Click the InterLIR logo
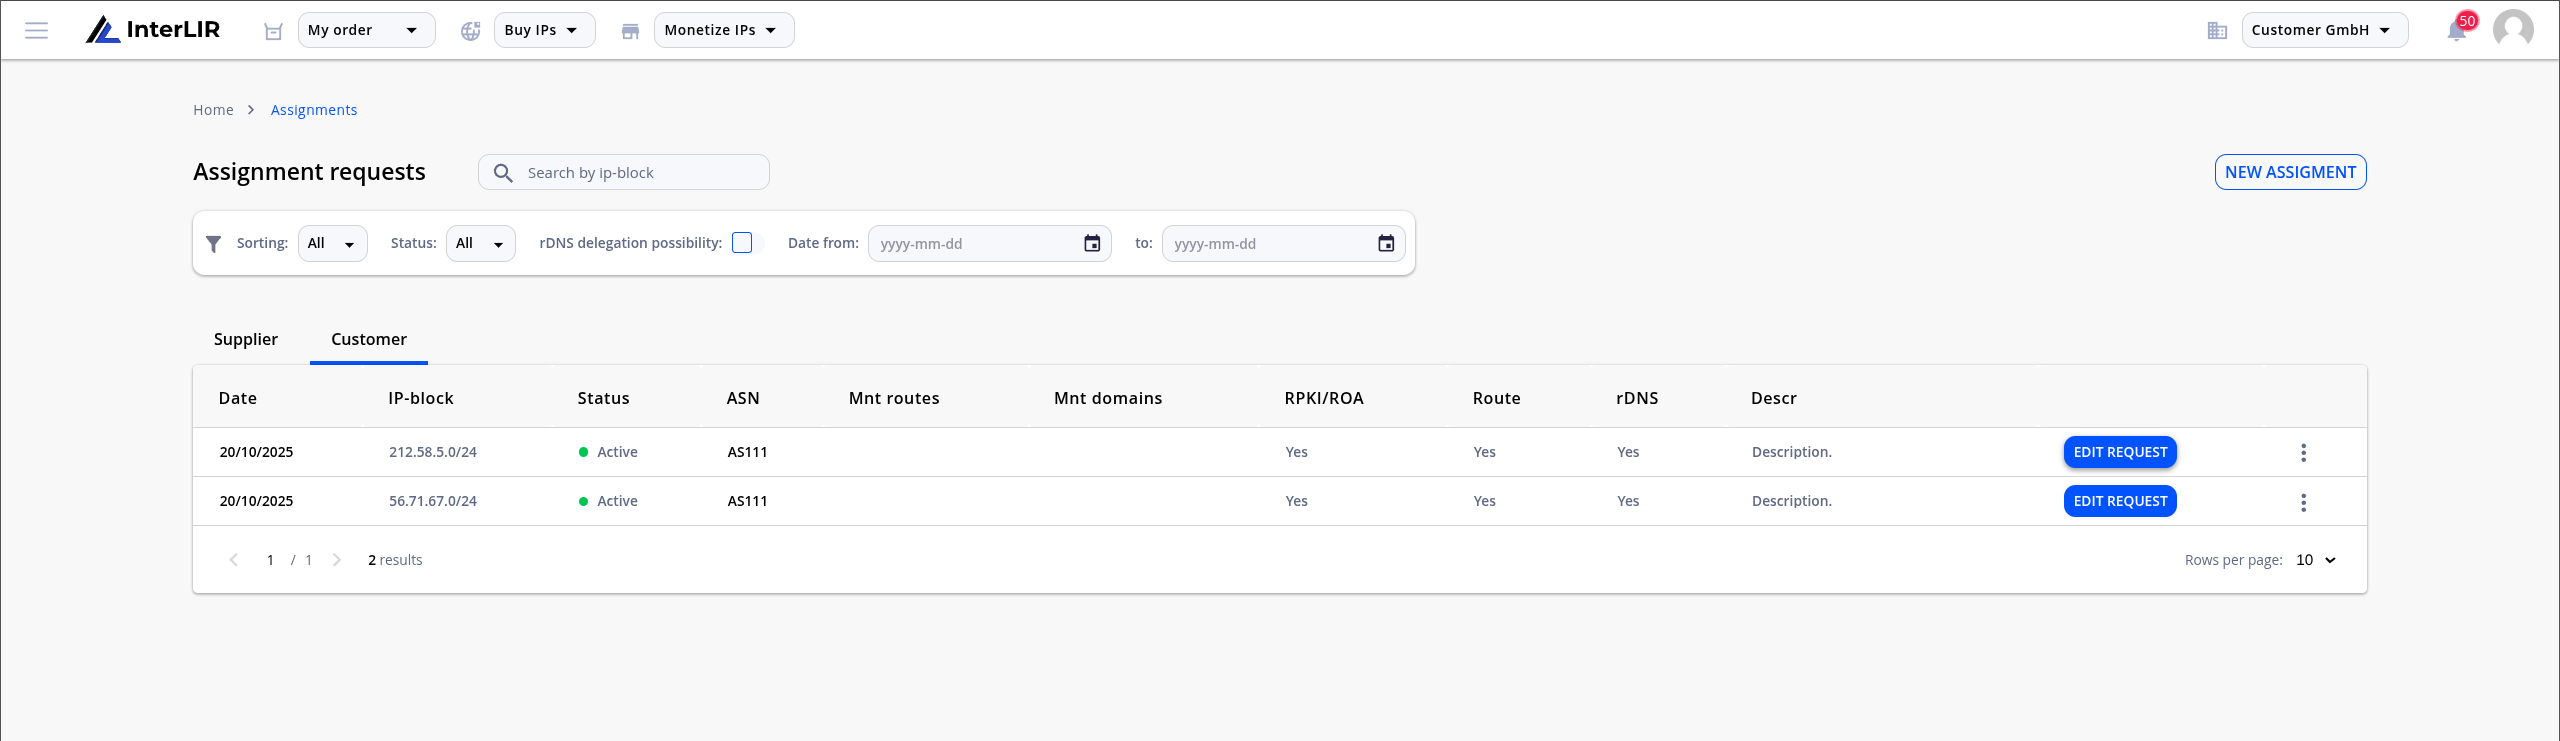The image size is (2560, 741). pyautogui.click(x=153, y=30)
